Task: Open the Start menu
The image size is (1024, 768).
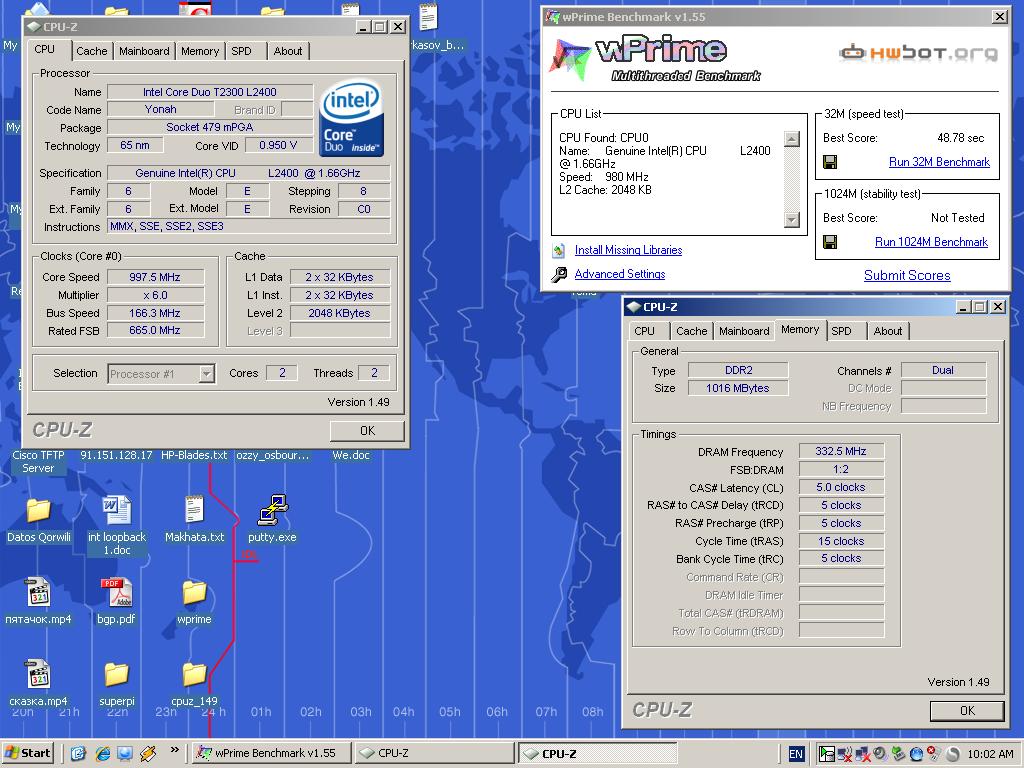Action: point(27,753)
